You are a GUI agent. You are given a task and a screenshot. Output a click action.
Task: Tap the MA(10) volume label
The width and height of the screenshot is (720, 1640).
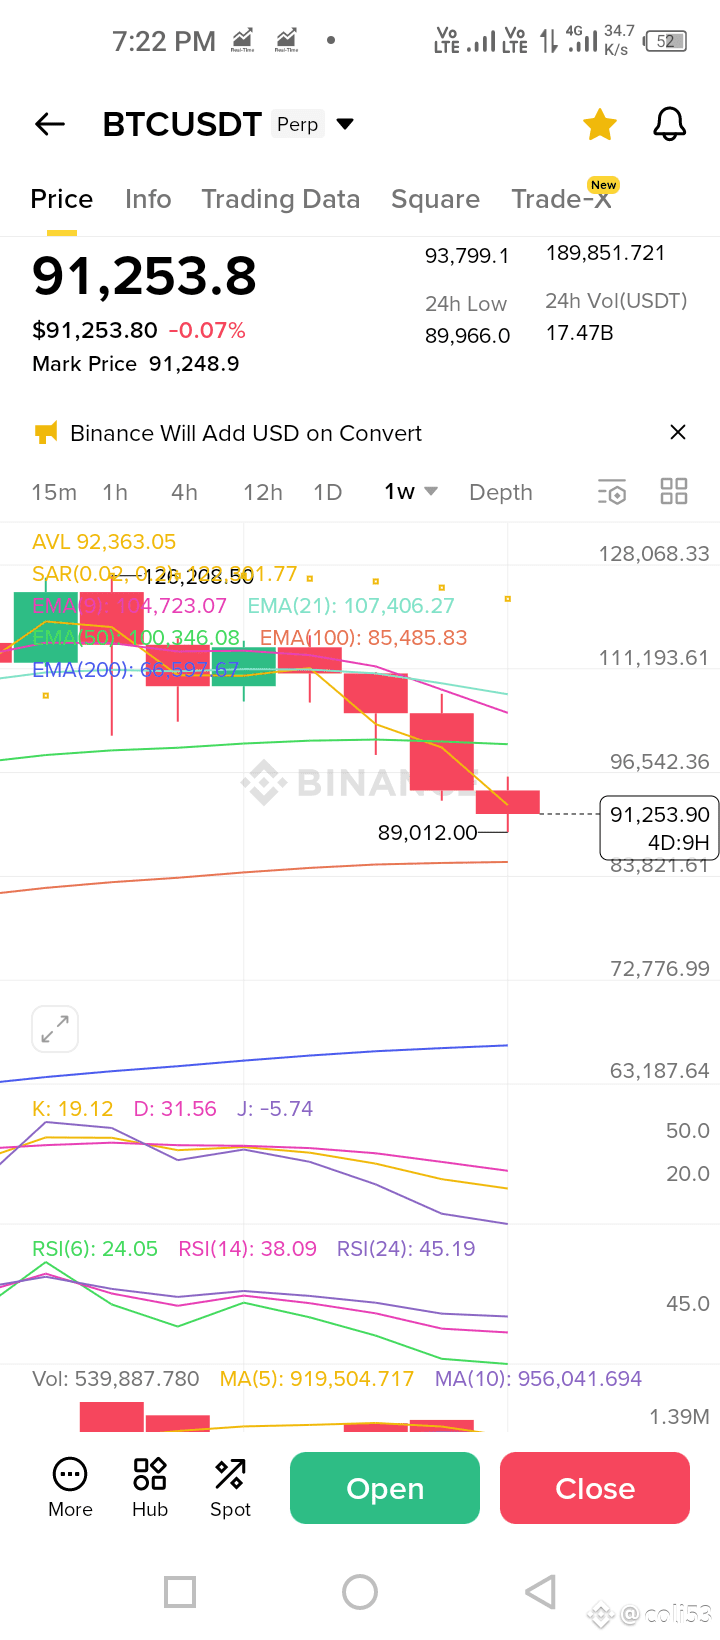click(x=538, y=1378)
